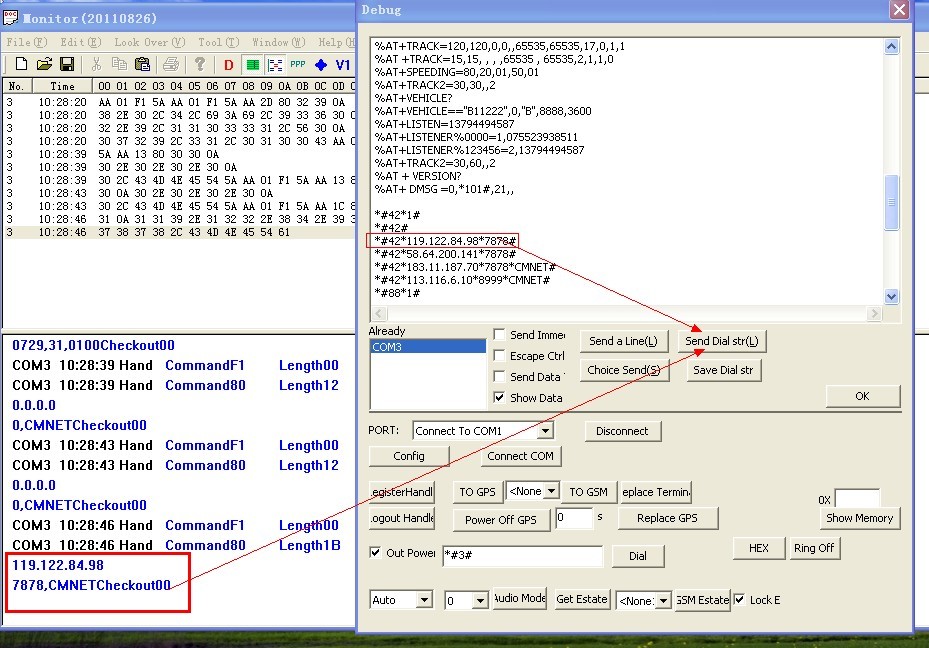929x648 pixels.
Task: Click the blue diamond toolbar icon
Action: coord(321,65)
